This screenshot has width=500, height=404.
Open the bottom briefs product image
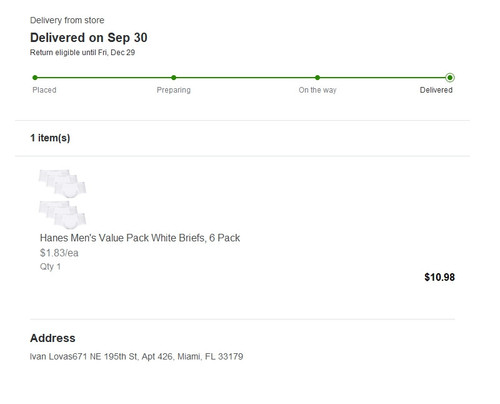click(x=62, y=215)
